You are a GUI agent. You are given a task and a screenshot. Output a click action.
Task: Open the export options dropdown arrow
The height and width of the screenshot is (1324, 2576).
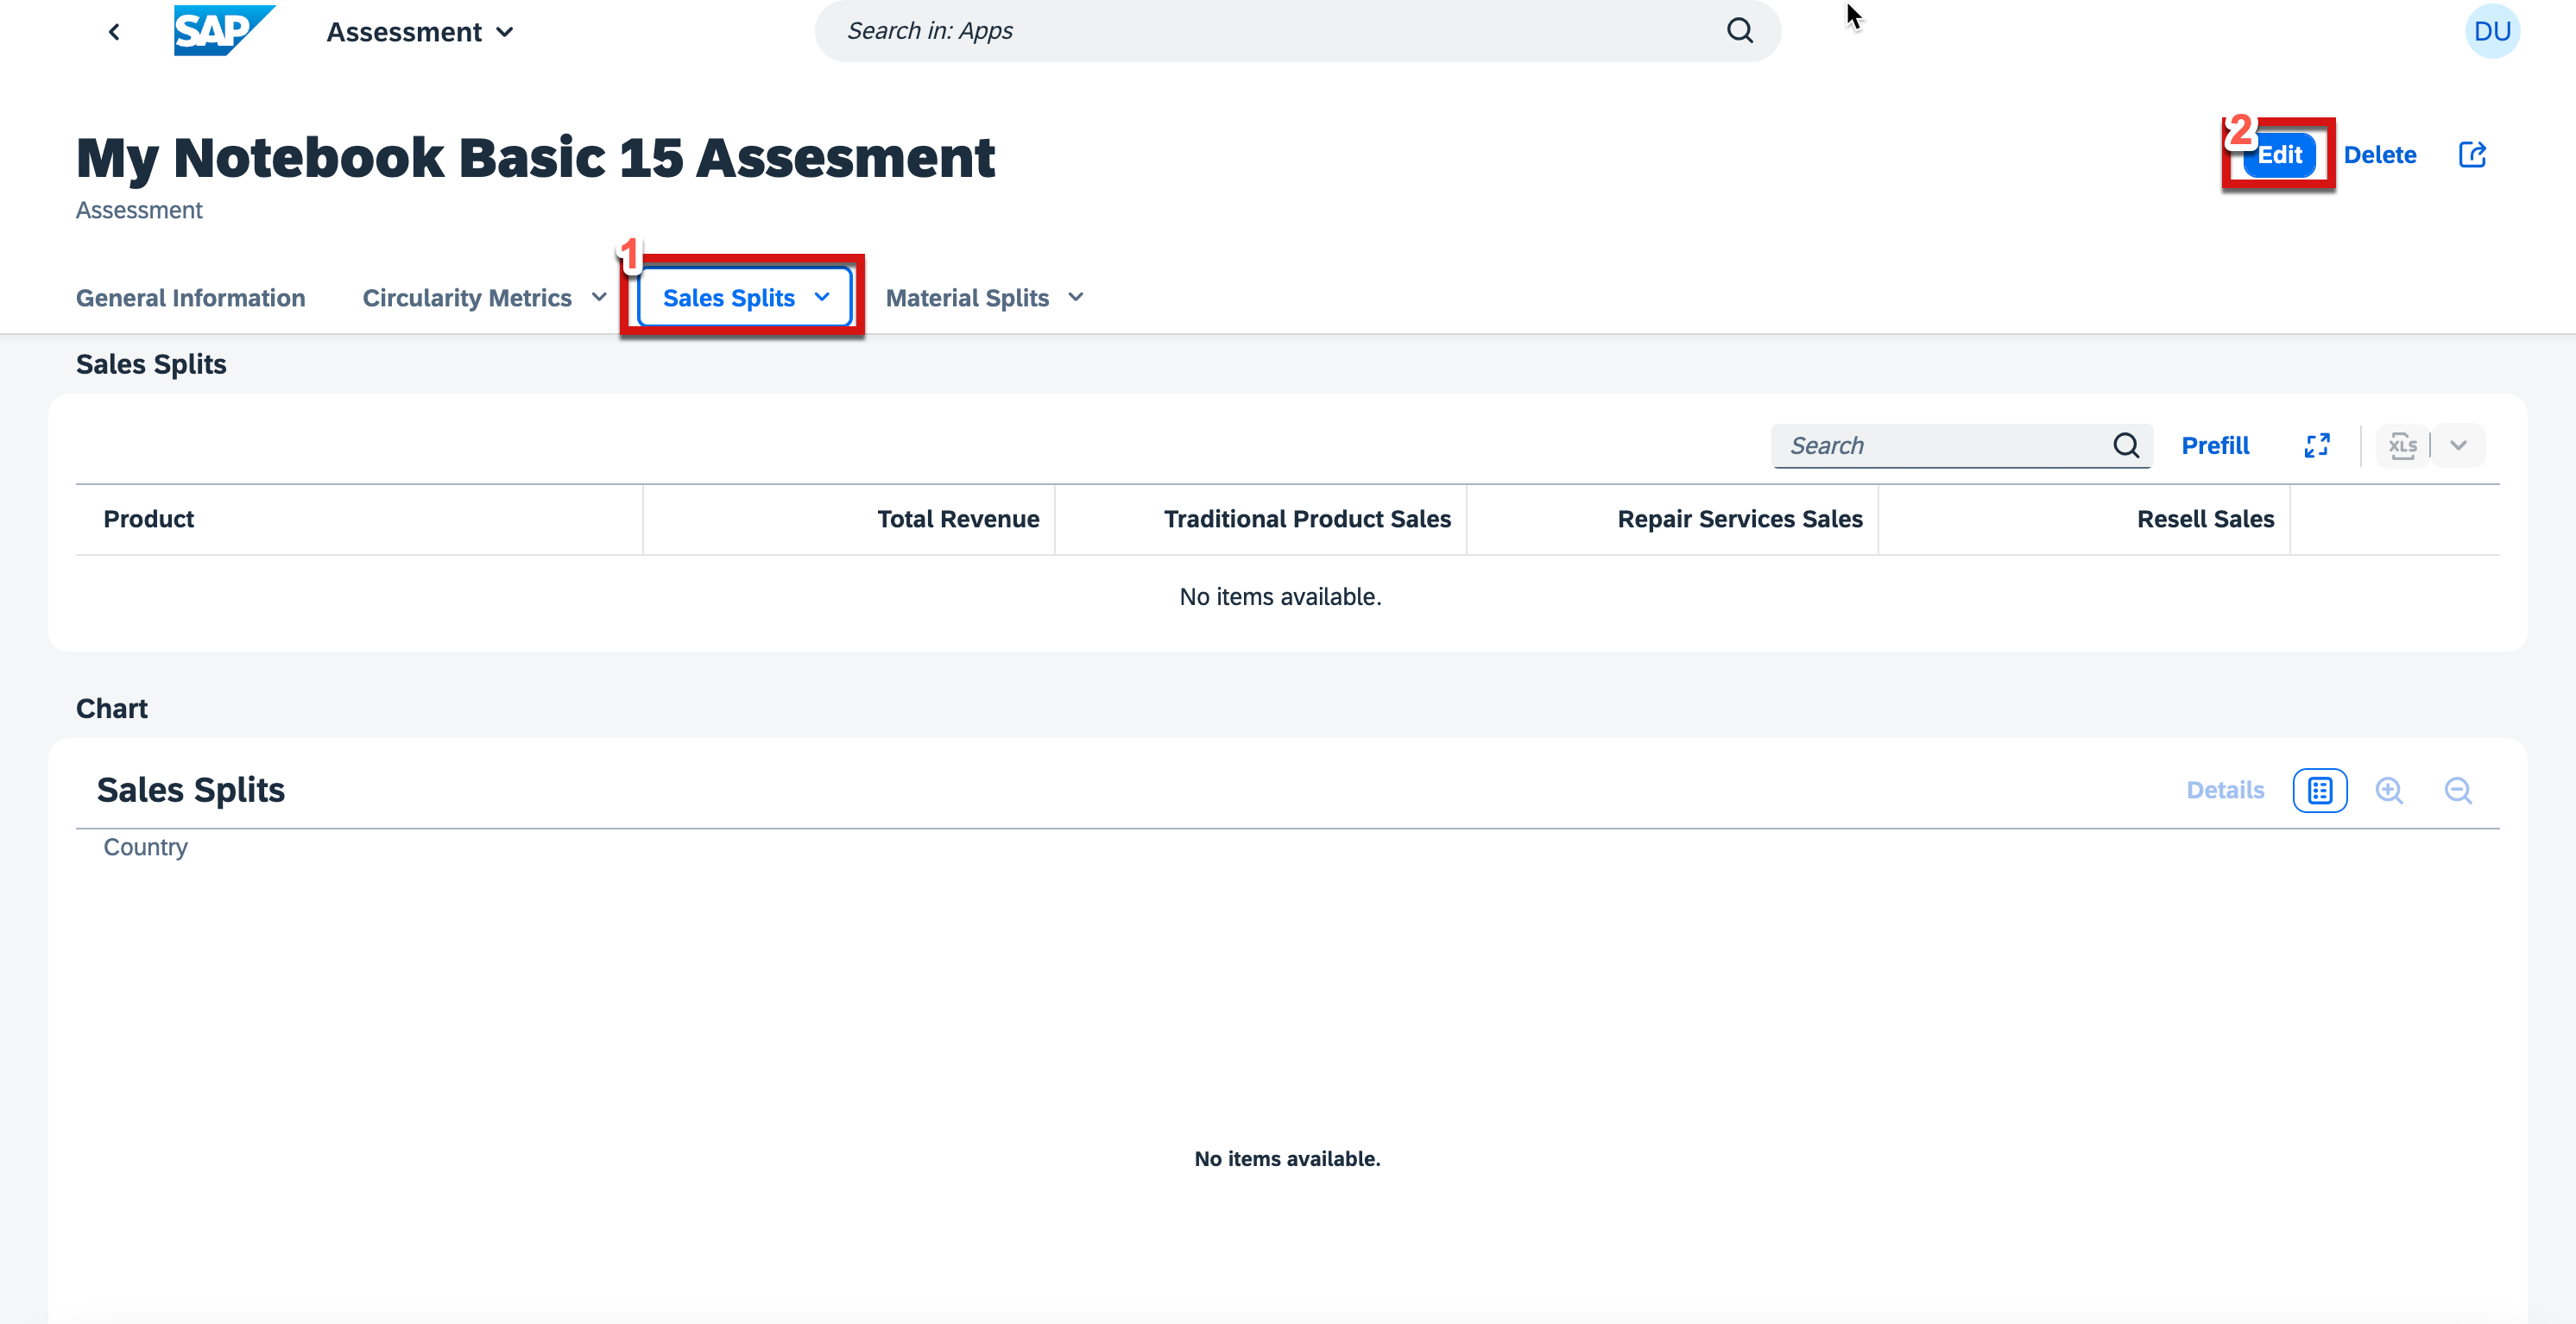pos(2458,446)
